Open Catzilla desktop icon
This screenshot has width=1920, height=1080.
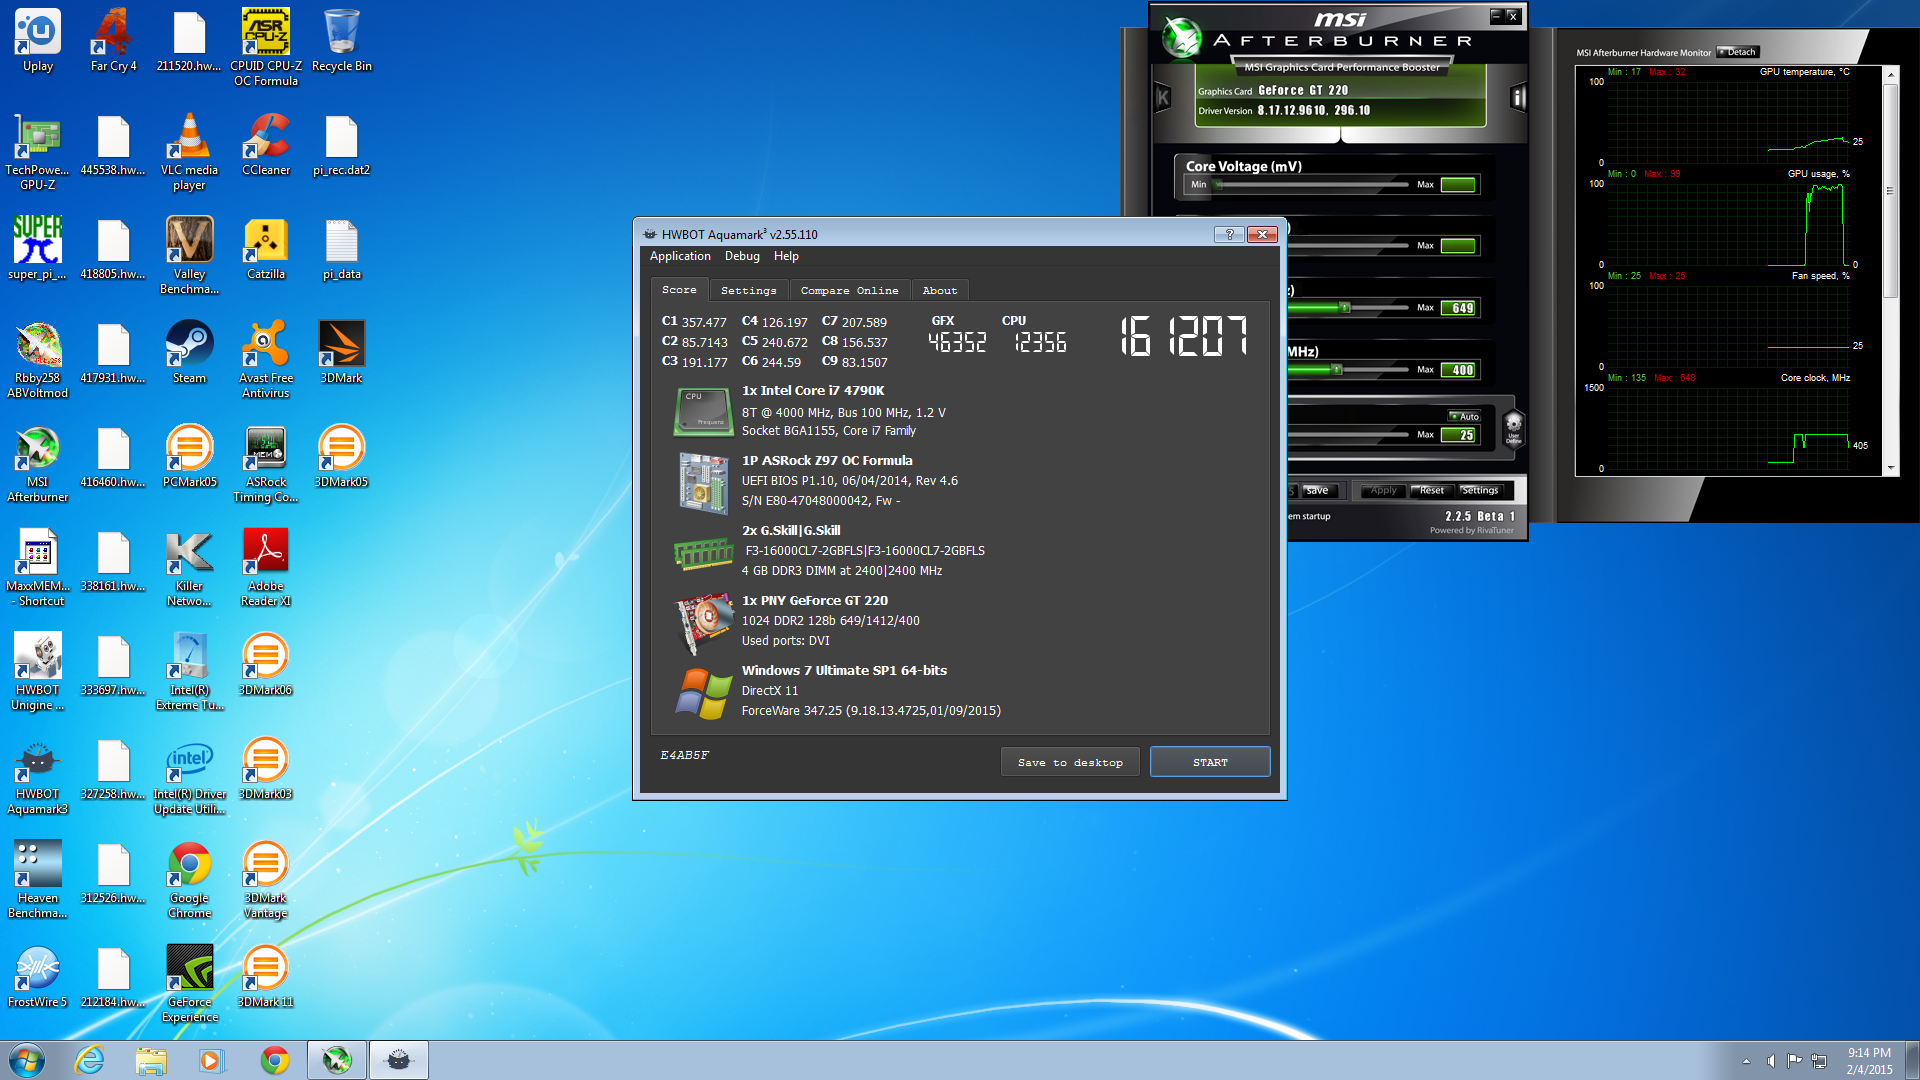(x=266, y=249)
